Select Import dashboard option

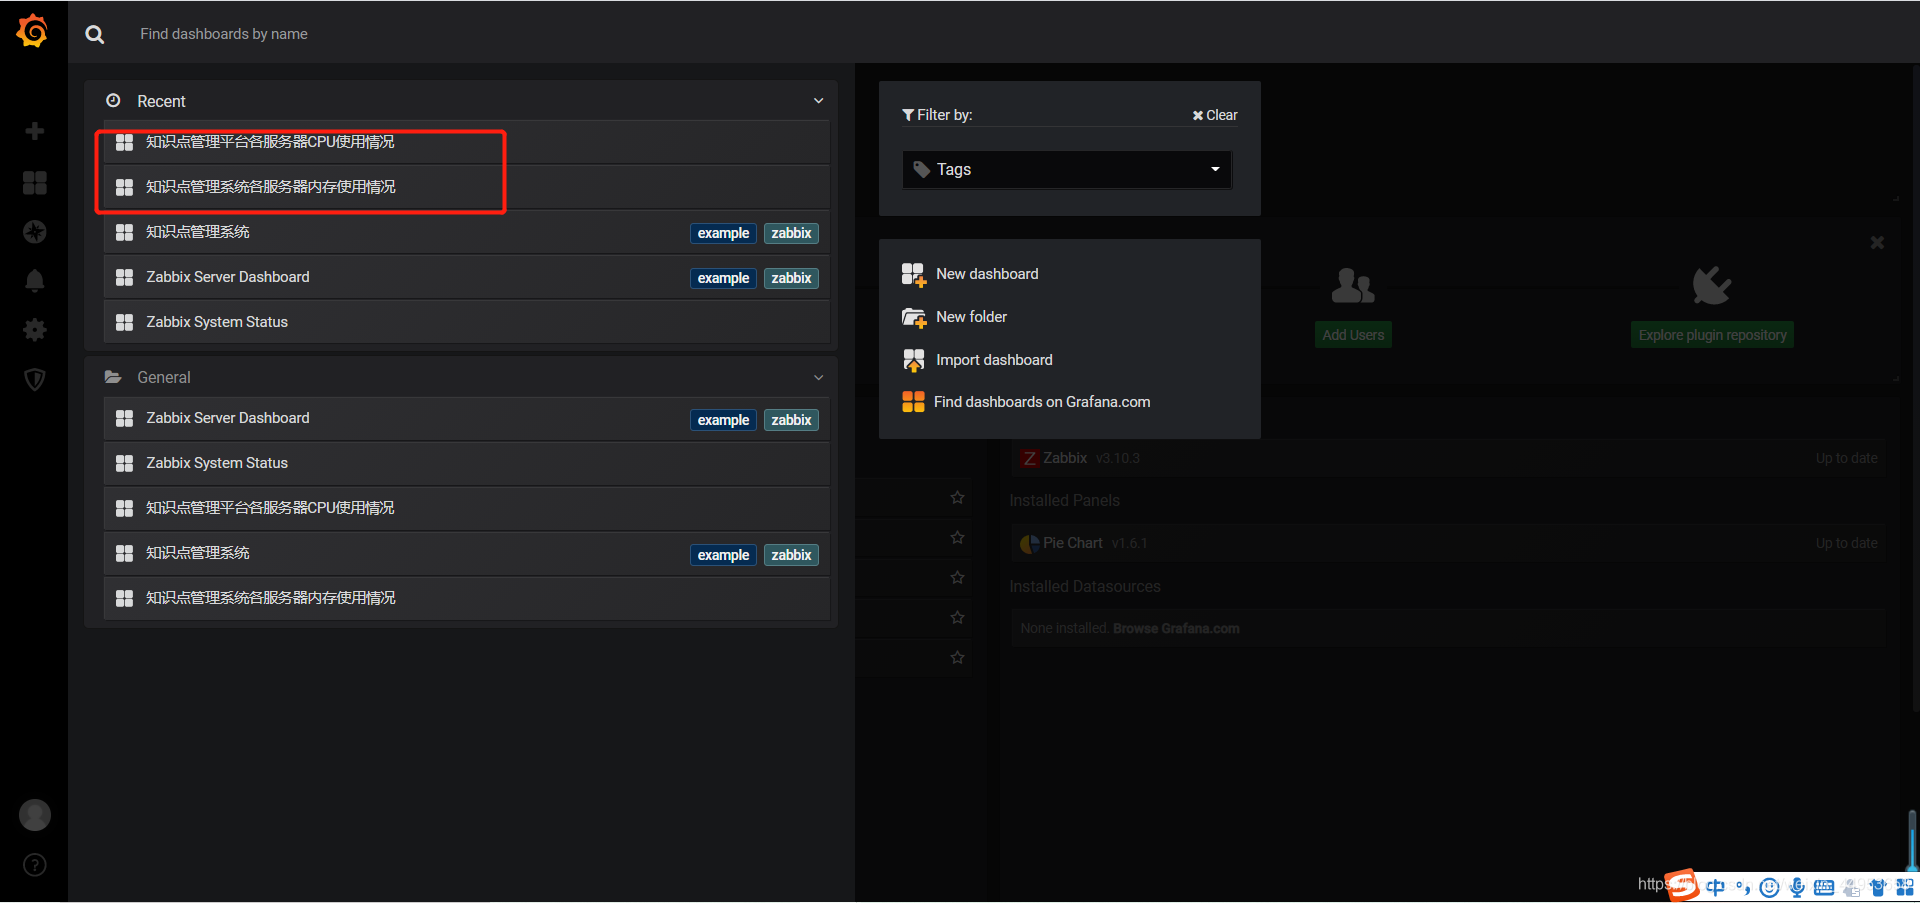click(993, 360)
